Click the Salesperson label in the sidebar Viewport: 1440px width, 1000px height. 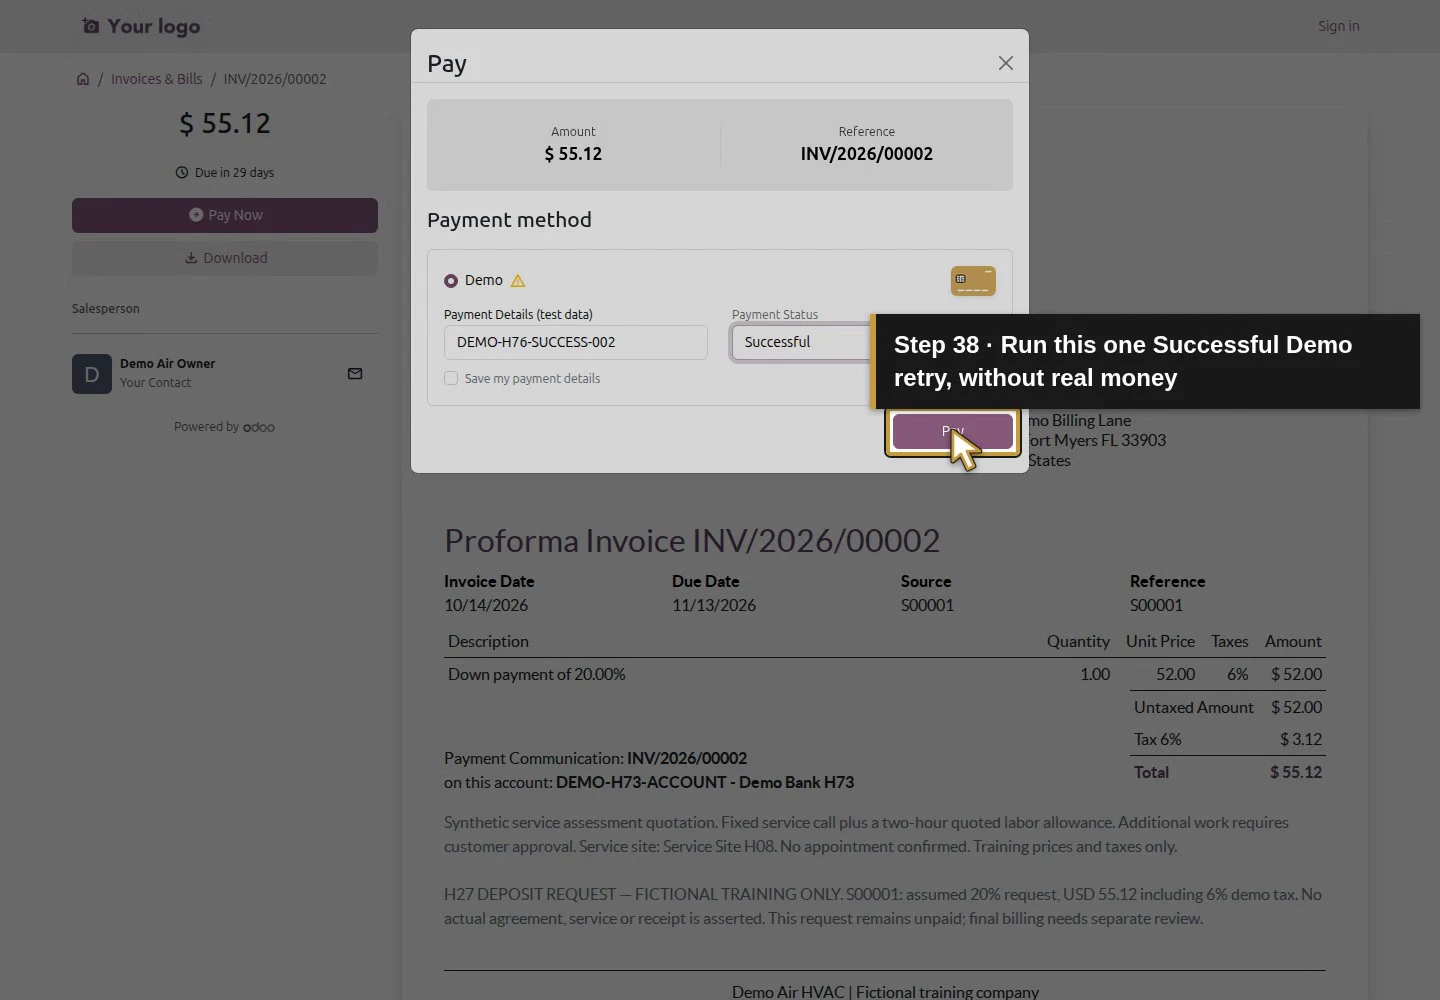[106, 309]
